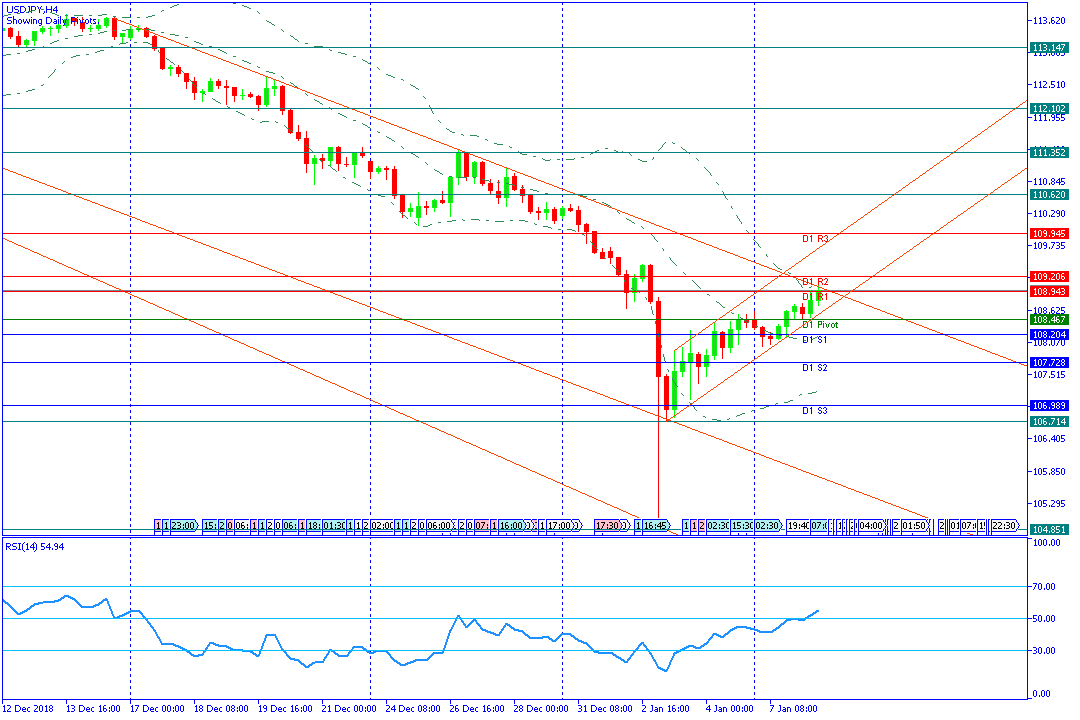Click the 105.850 price scale value

1049,472
